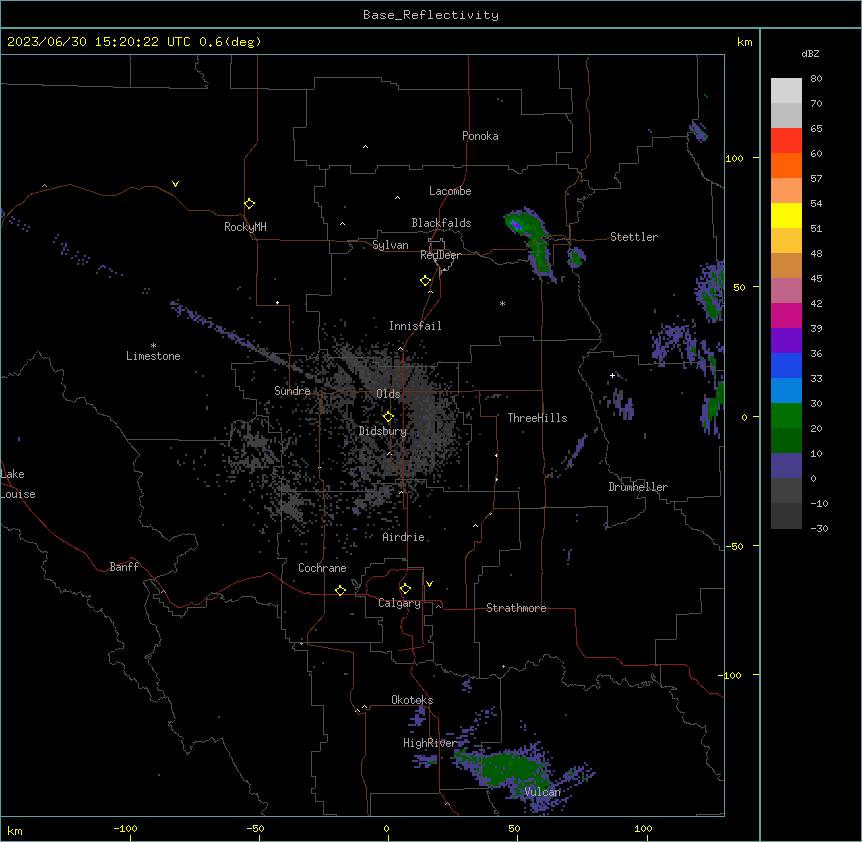The image size is (862, 842).
Task: Click the RedDeer label
Action: coord(440,255)
